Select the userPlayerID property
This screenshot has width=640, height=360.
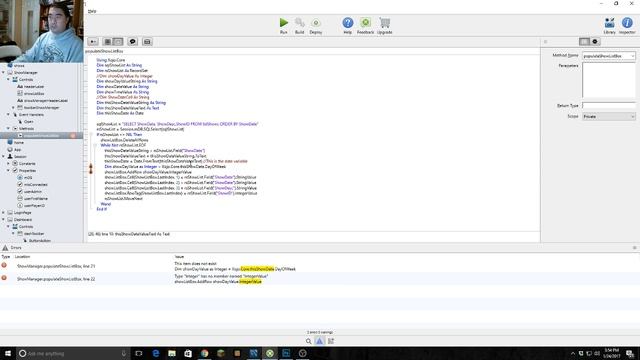(34, 205)
